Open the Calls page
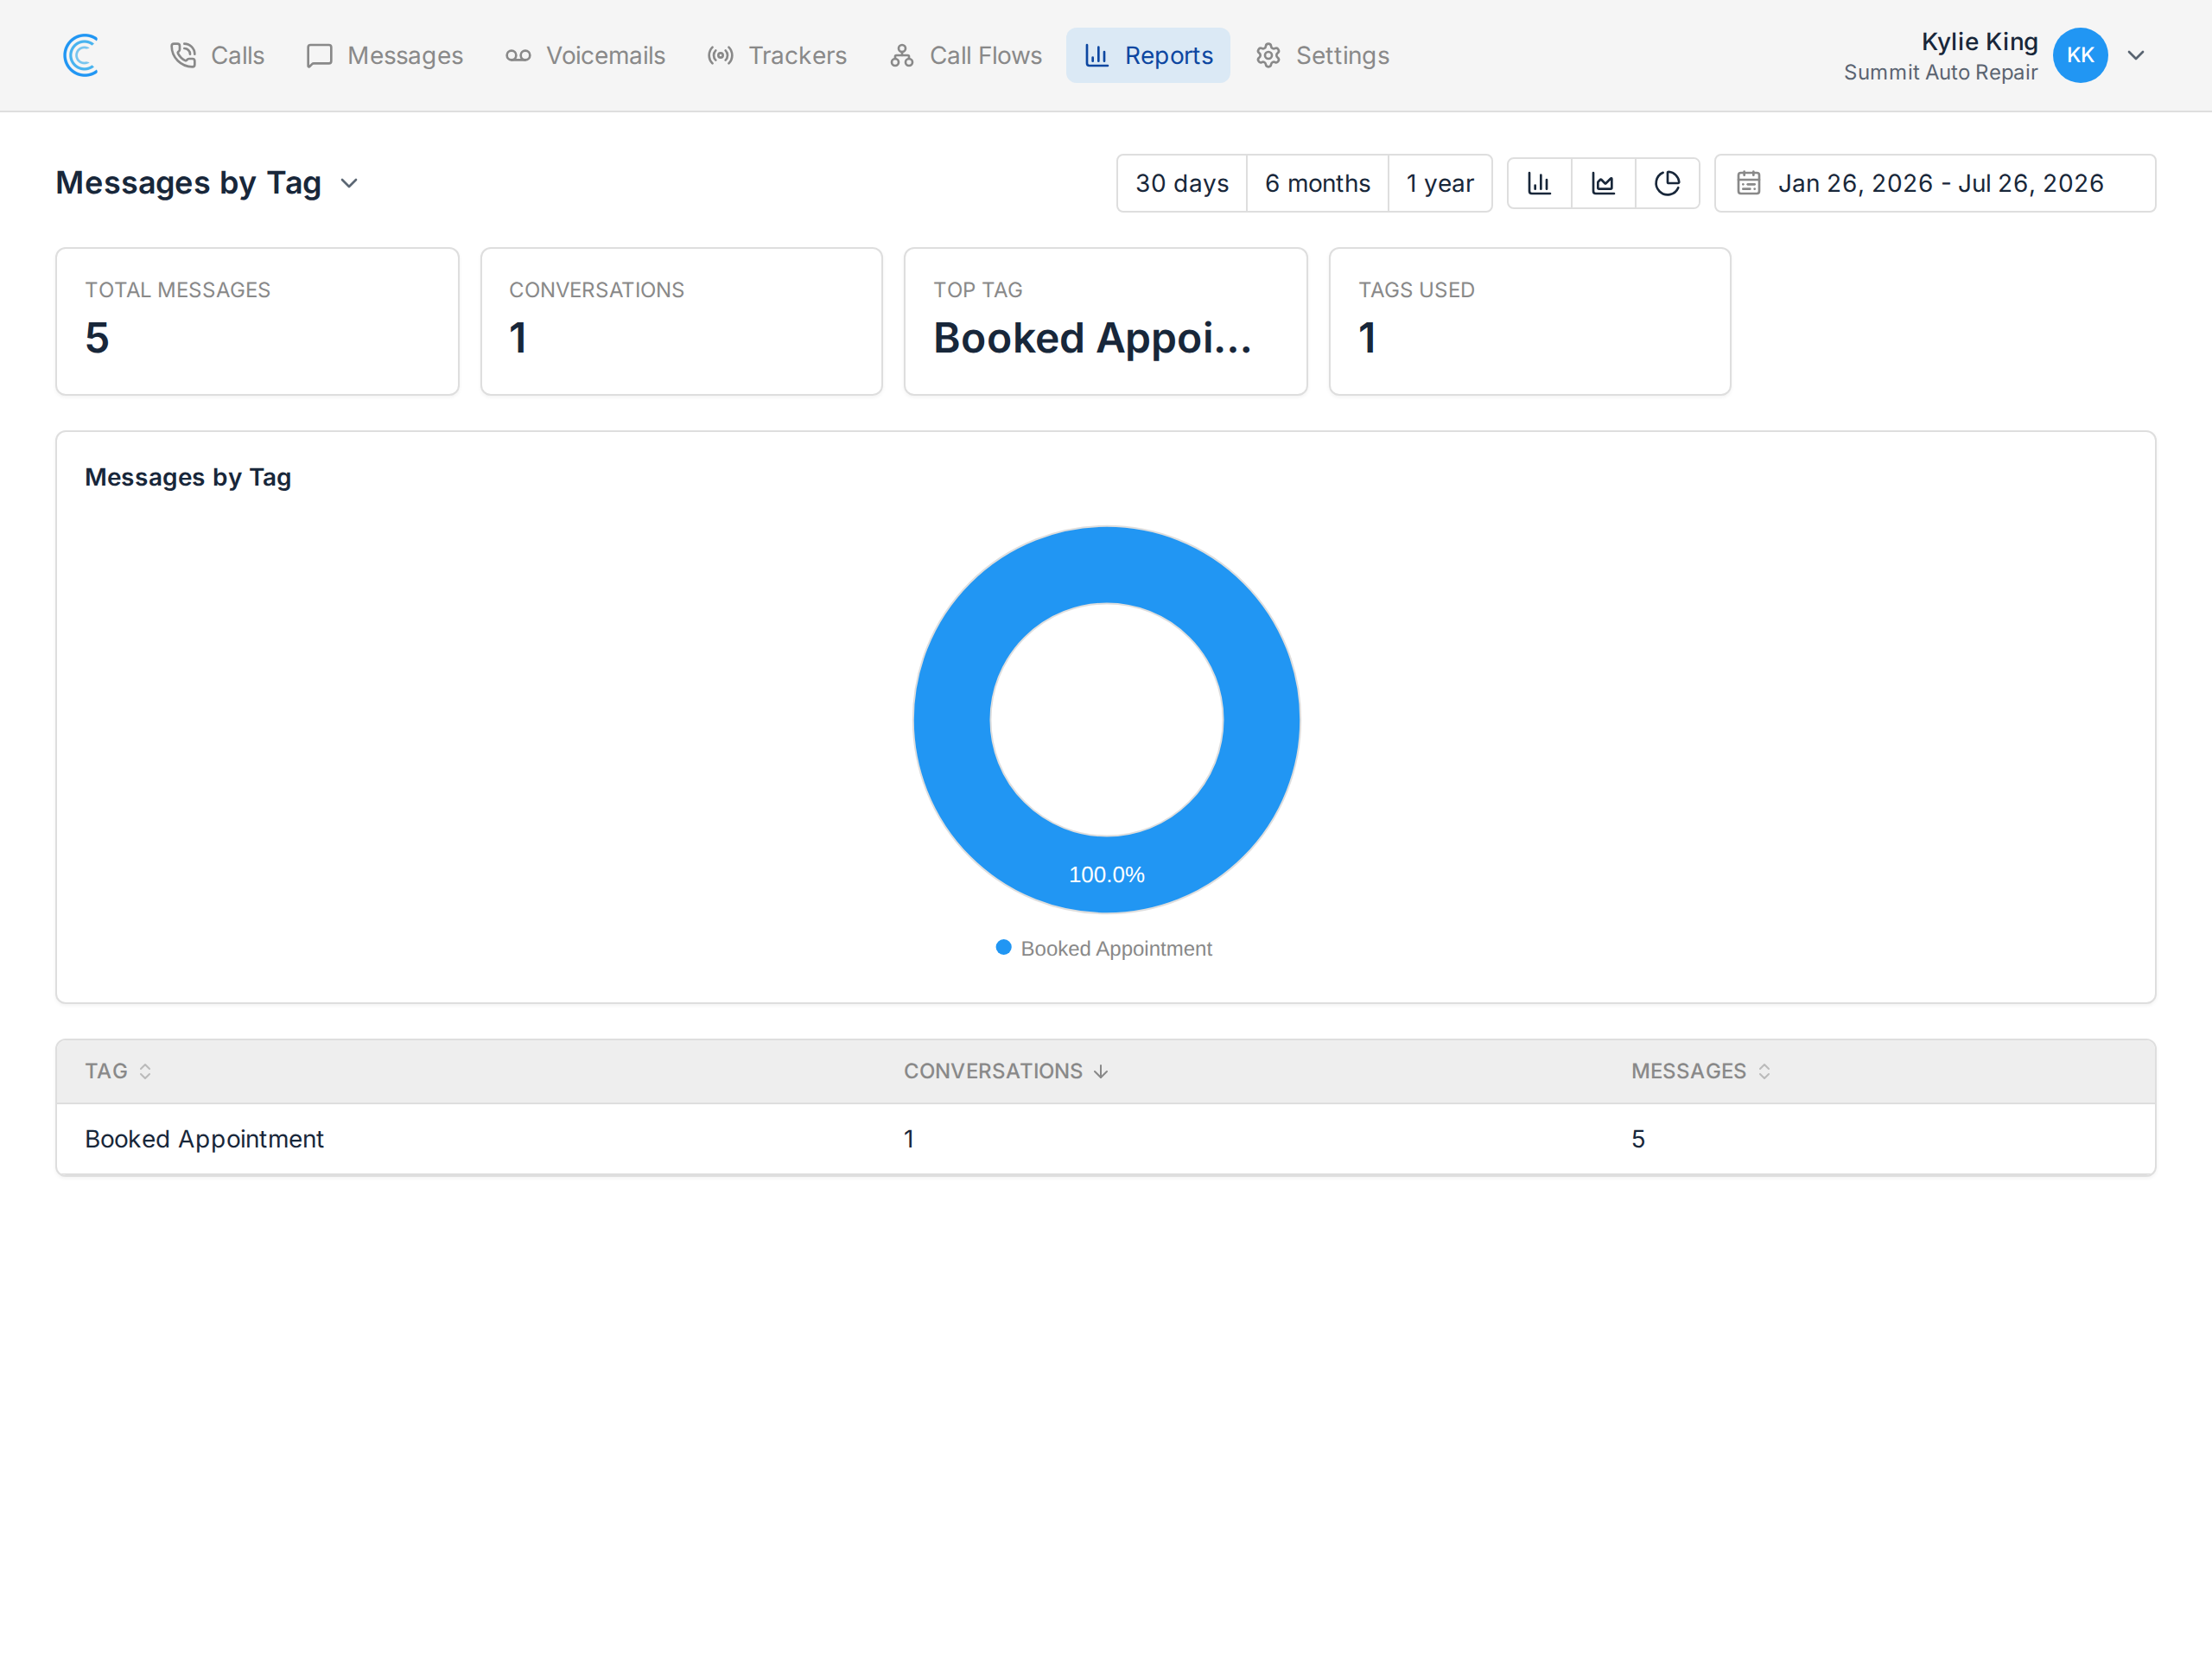The image size is (2212, 1659). pyautogui.click(x=217, y=55)
